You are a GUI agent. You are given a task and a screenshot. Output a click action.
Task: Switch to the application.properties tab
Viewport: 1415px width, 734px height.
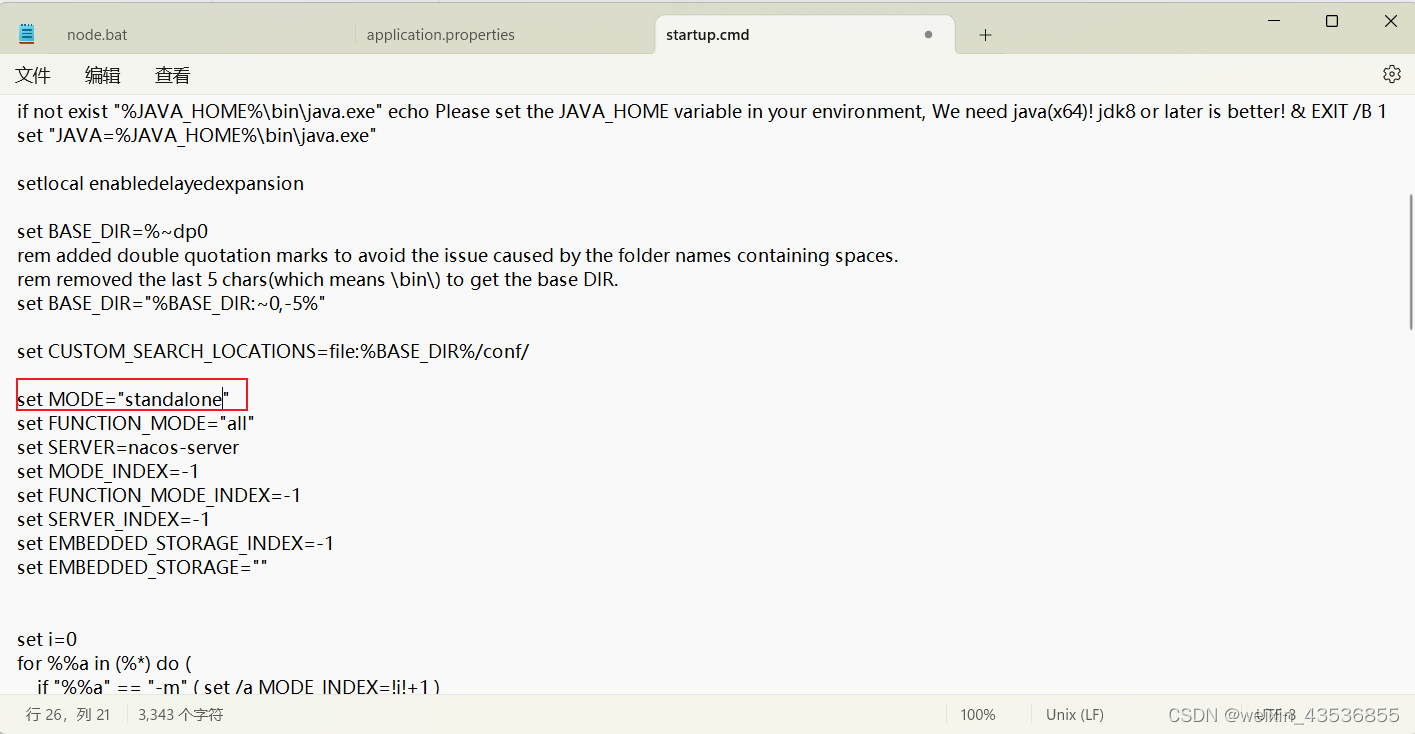(x=440, y=35)
